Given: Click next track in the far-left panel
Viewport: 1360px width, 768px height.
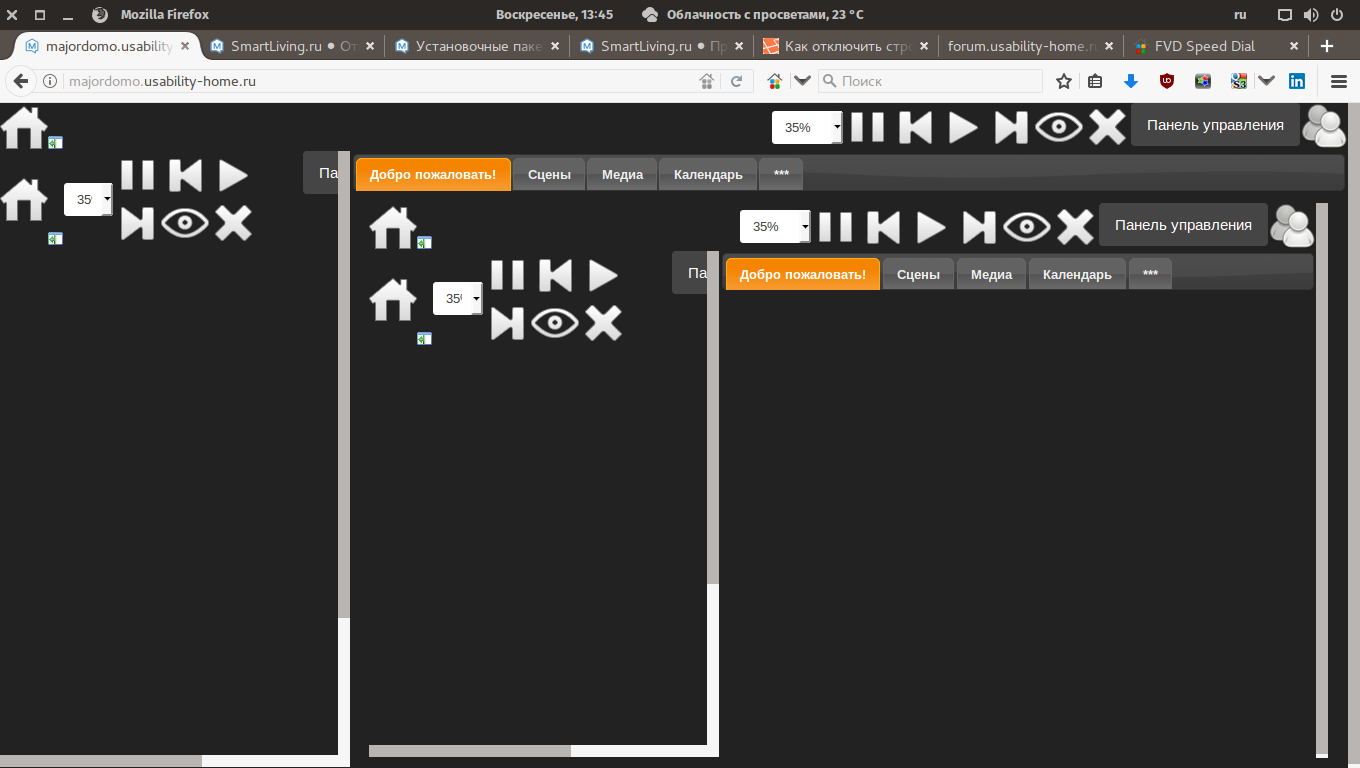Looking at the screenshot, I should coord(137,223).
